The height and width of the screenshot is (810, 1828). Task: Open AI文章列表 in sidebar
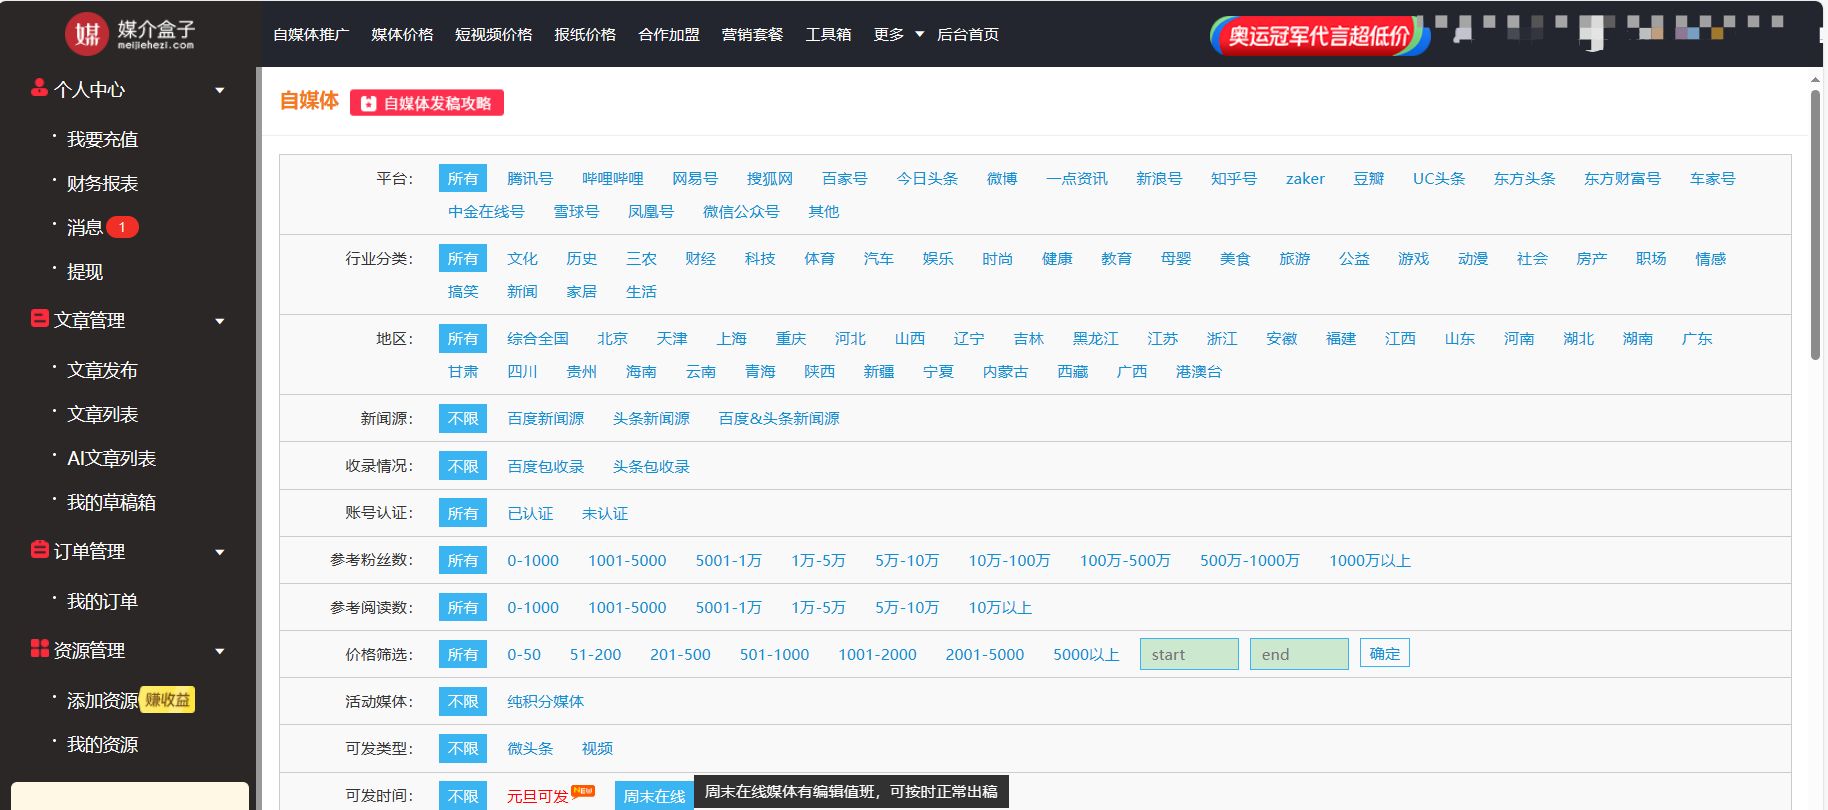coord(111,458)
